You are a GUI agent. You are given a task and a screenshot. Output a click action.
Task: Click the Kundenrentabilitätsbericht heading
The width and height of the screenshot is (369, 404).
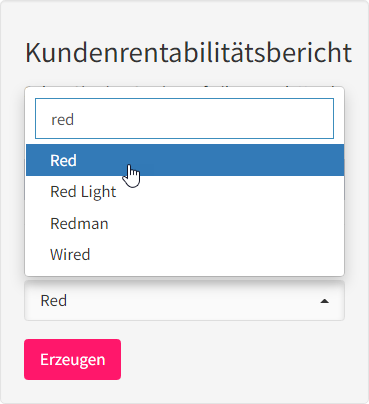point(189,53)
